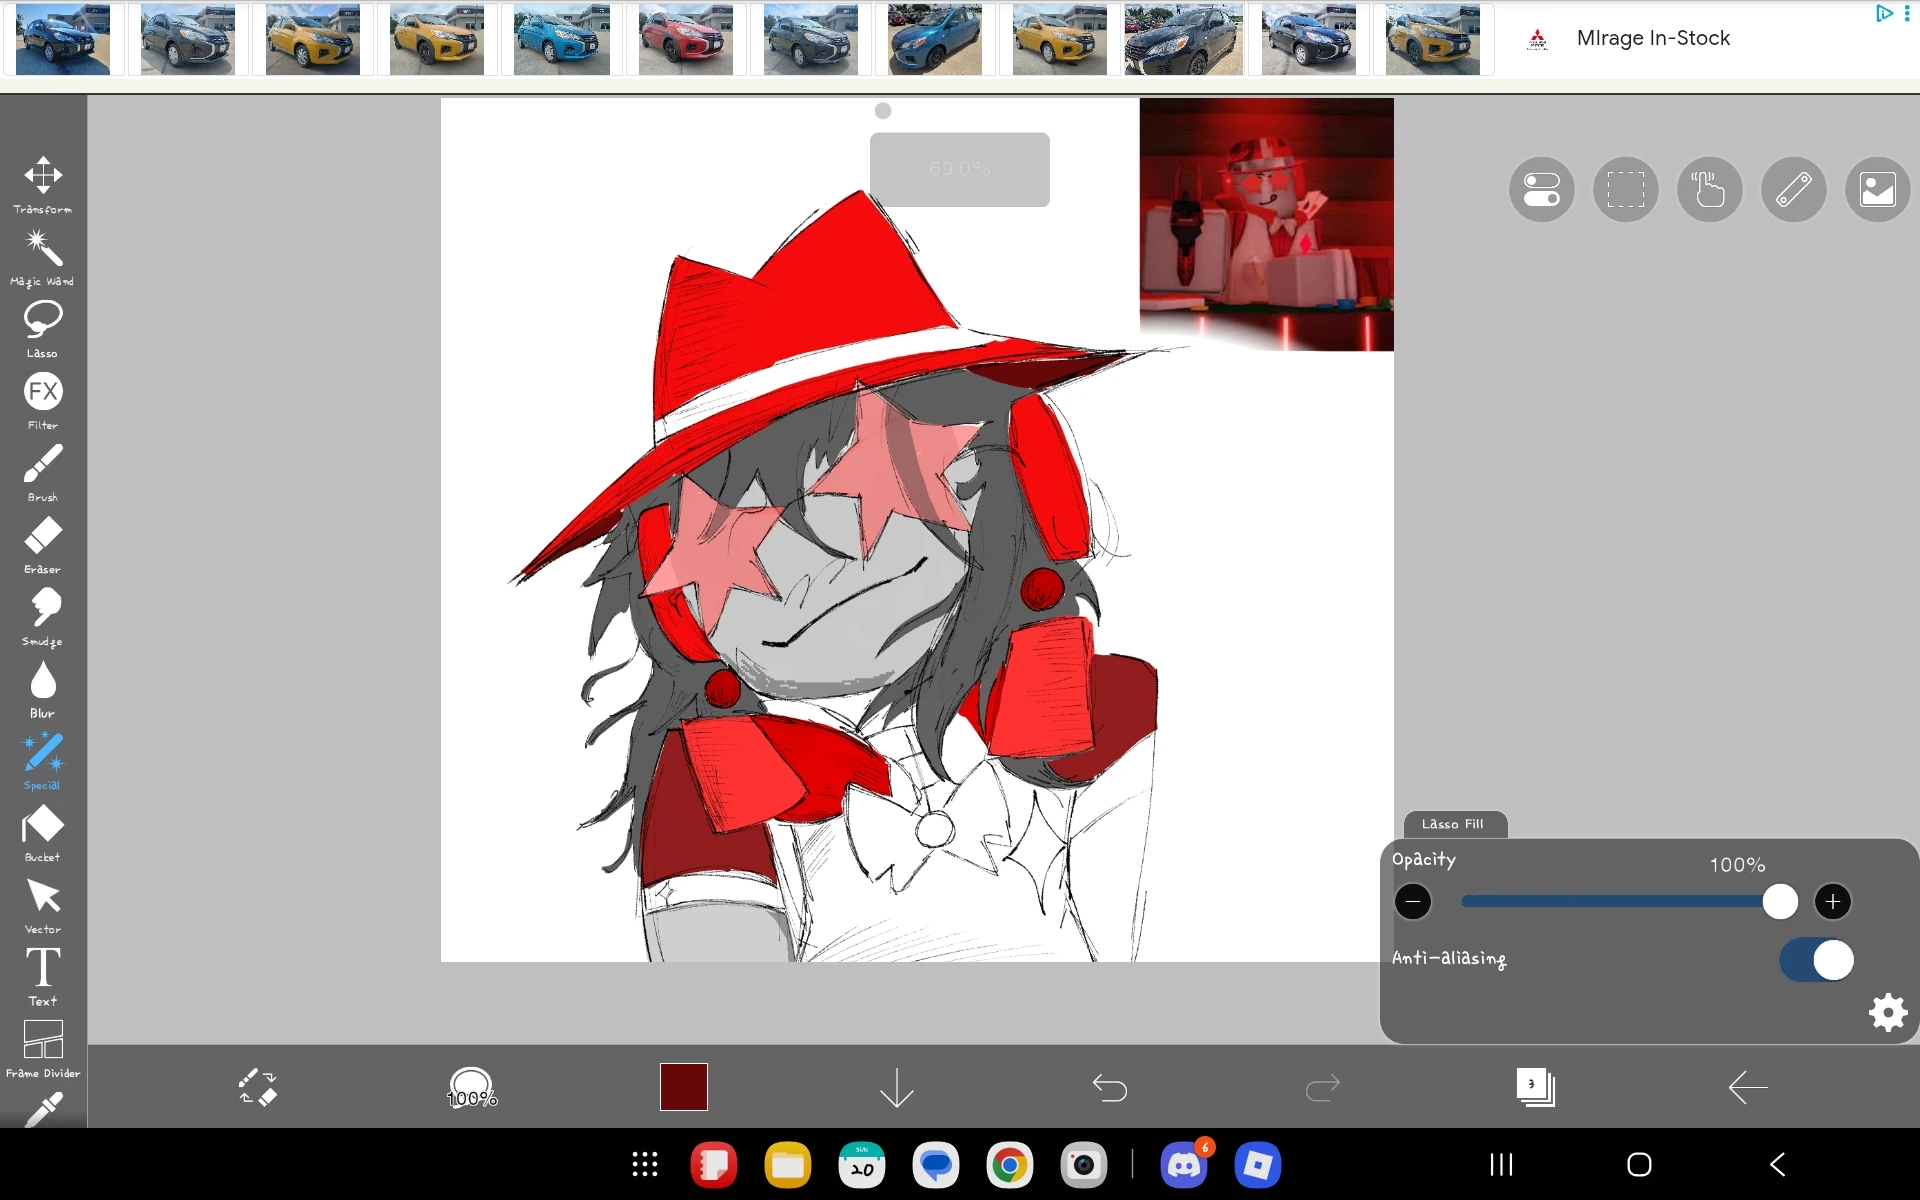This screenshot has width=1920, height=1200.
Task: Open Lasso Fill advanced settings gear
Action: (x=1886, y=1012)
